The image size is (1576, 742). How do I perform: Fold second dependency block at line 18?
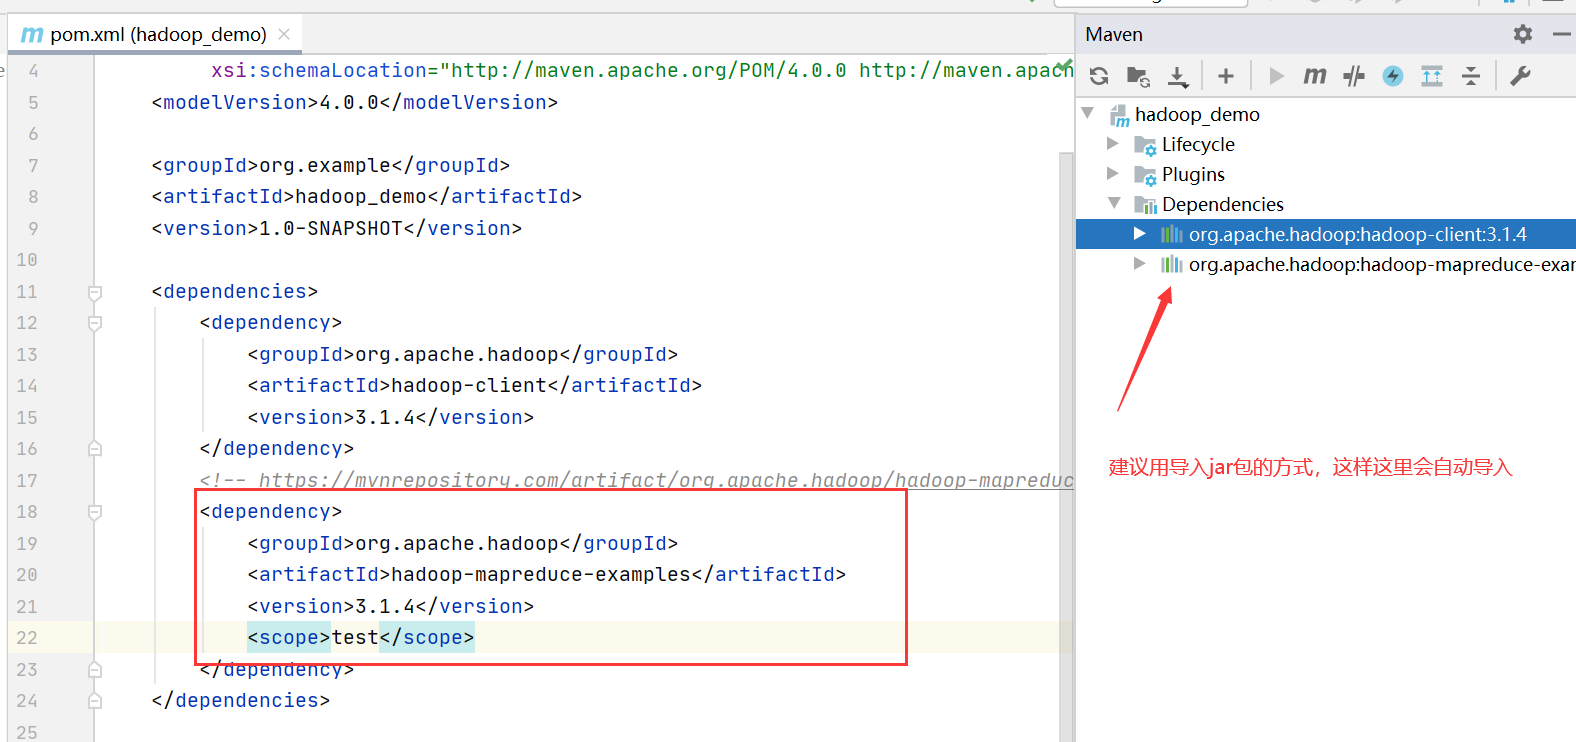[x=95, y=512]
